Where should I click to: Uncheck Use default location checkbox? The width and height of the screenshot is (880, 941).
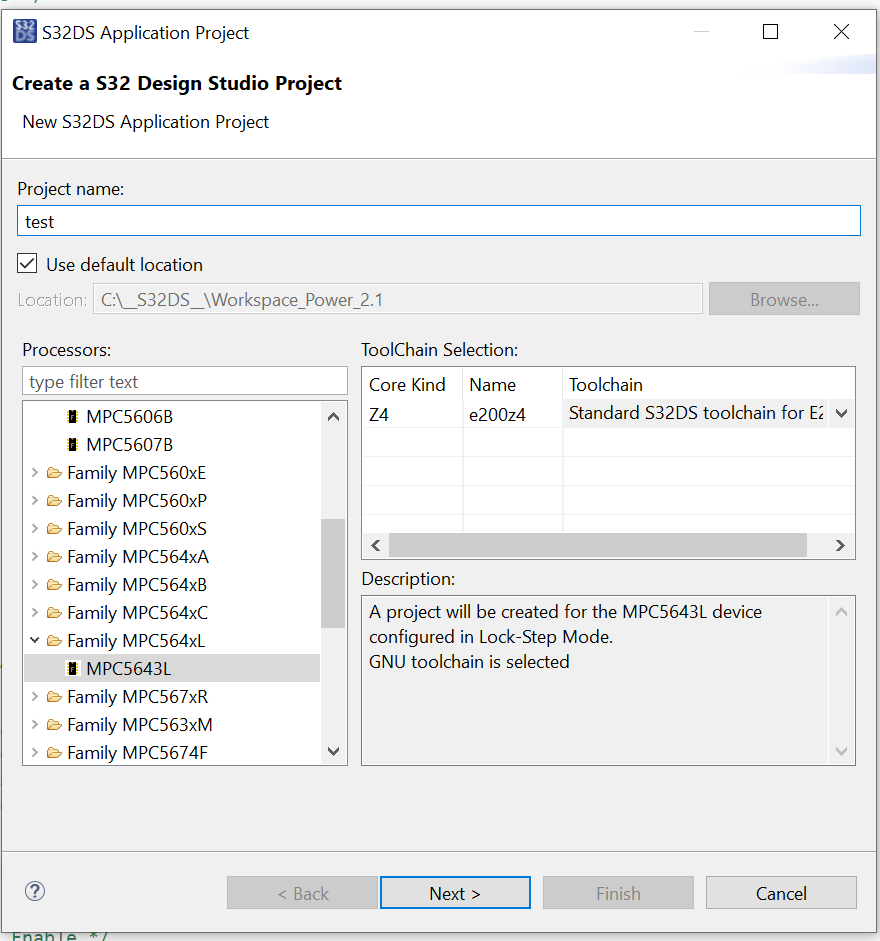pyautogui.click(x=28, y=264)
